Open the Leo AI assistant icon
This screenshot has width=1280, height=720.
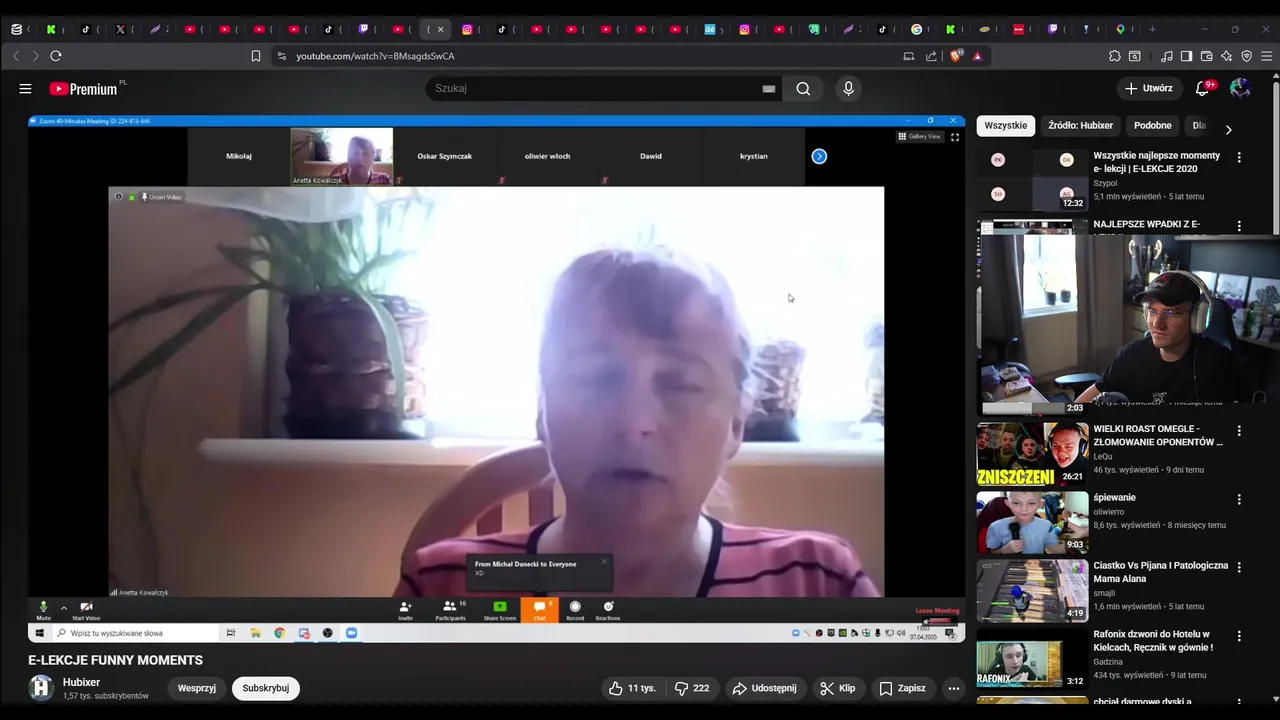[1227, 56]
